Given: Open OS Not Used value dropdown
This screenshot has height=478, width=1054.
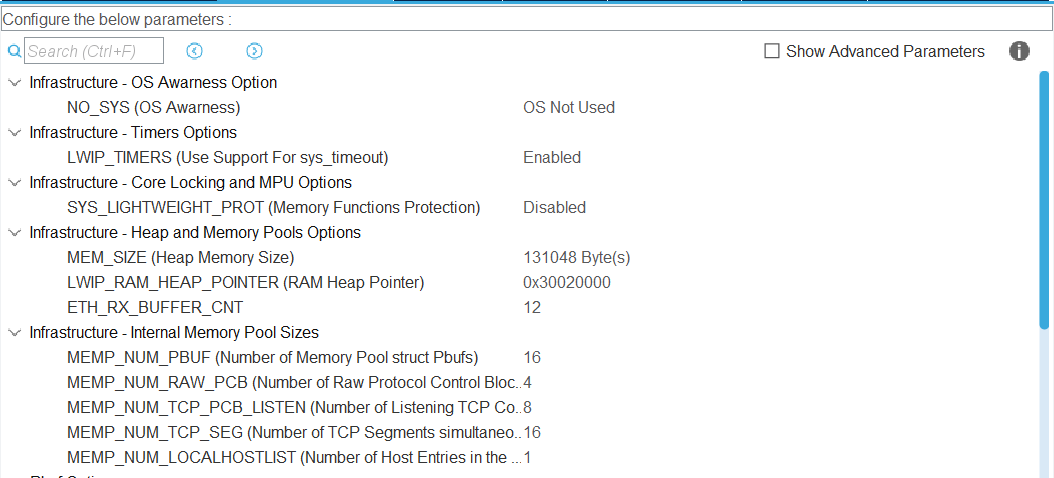Looking at the screenshot, I should pos(568,108).
